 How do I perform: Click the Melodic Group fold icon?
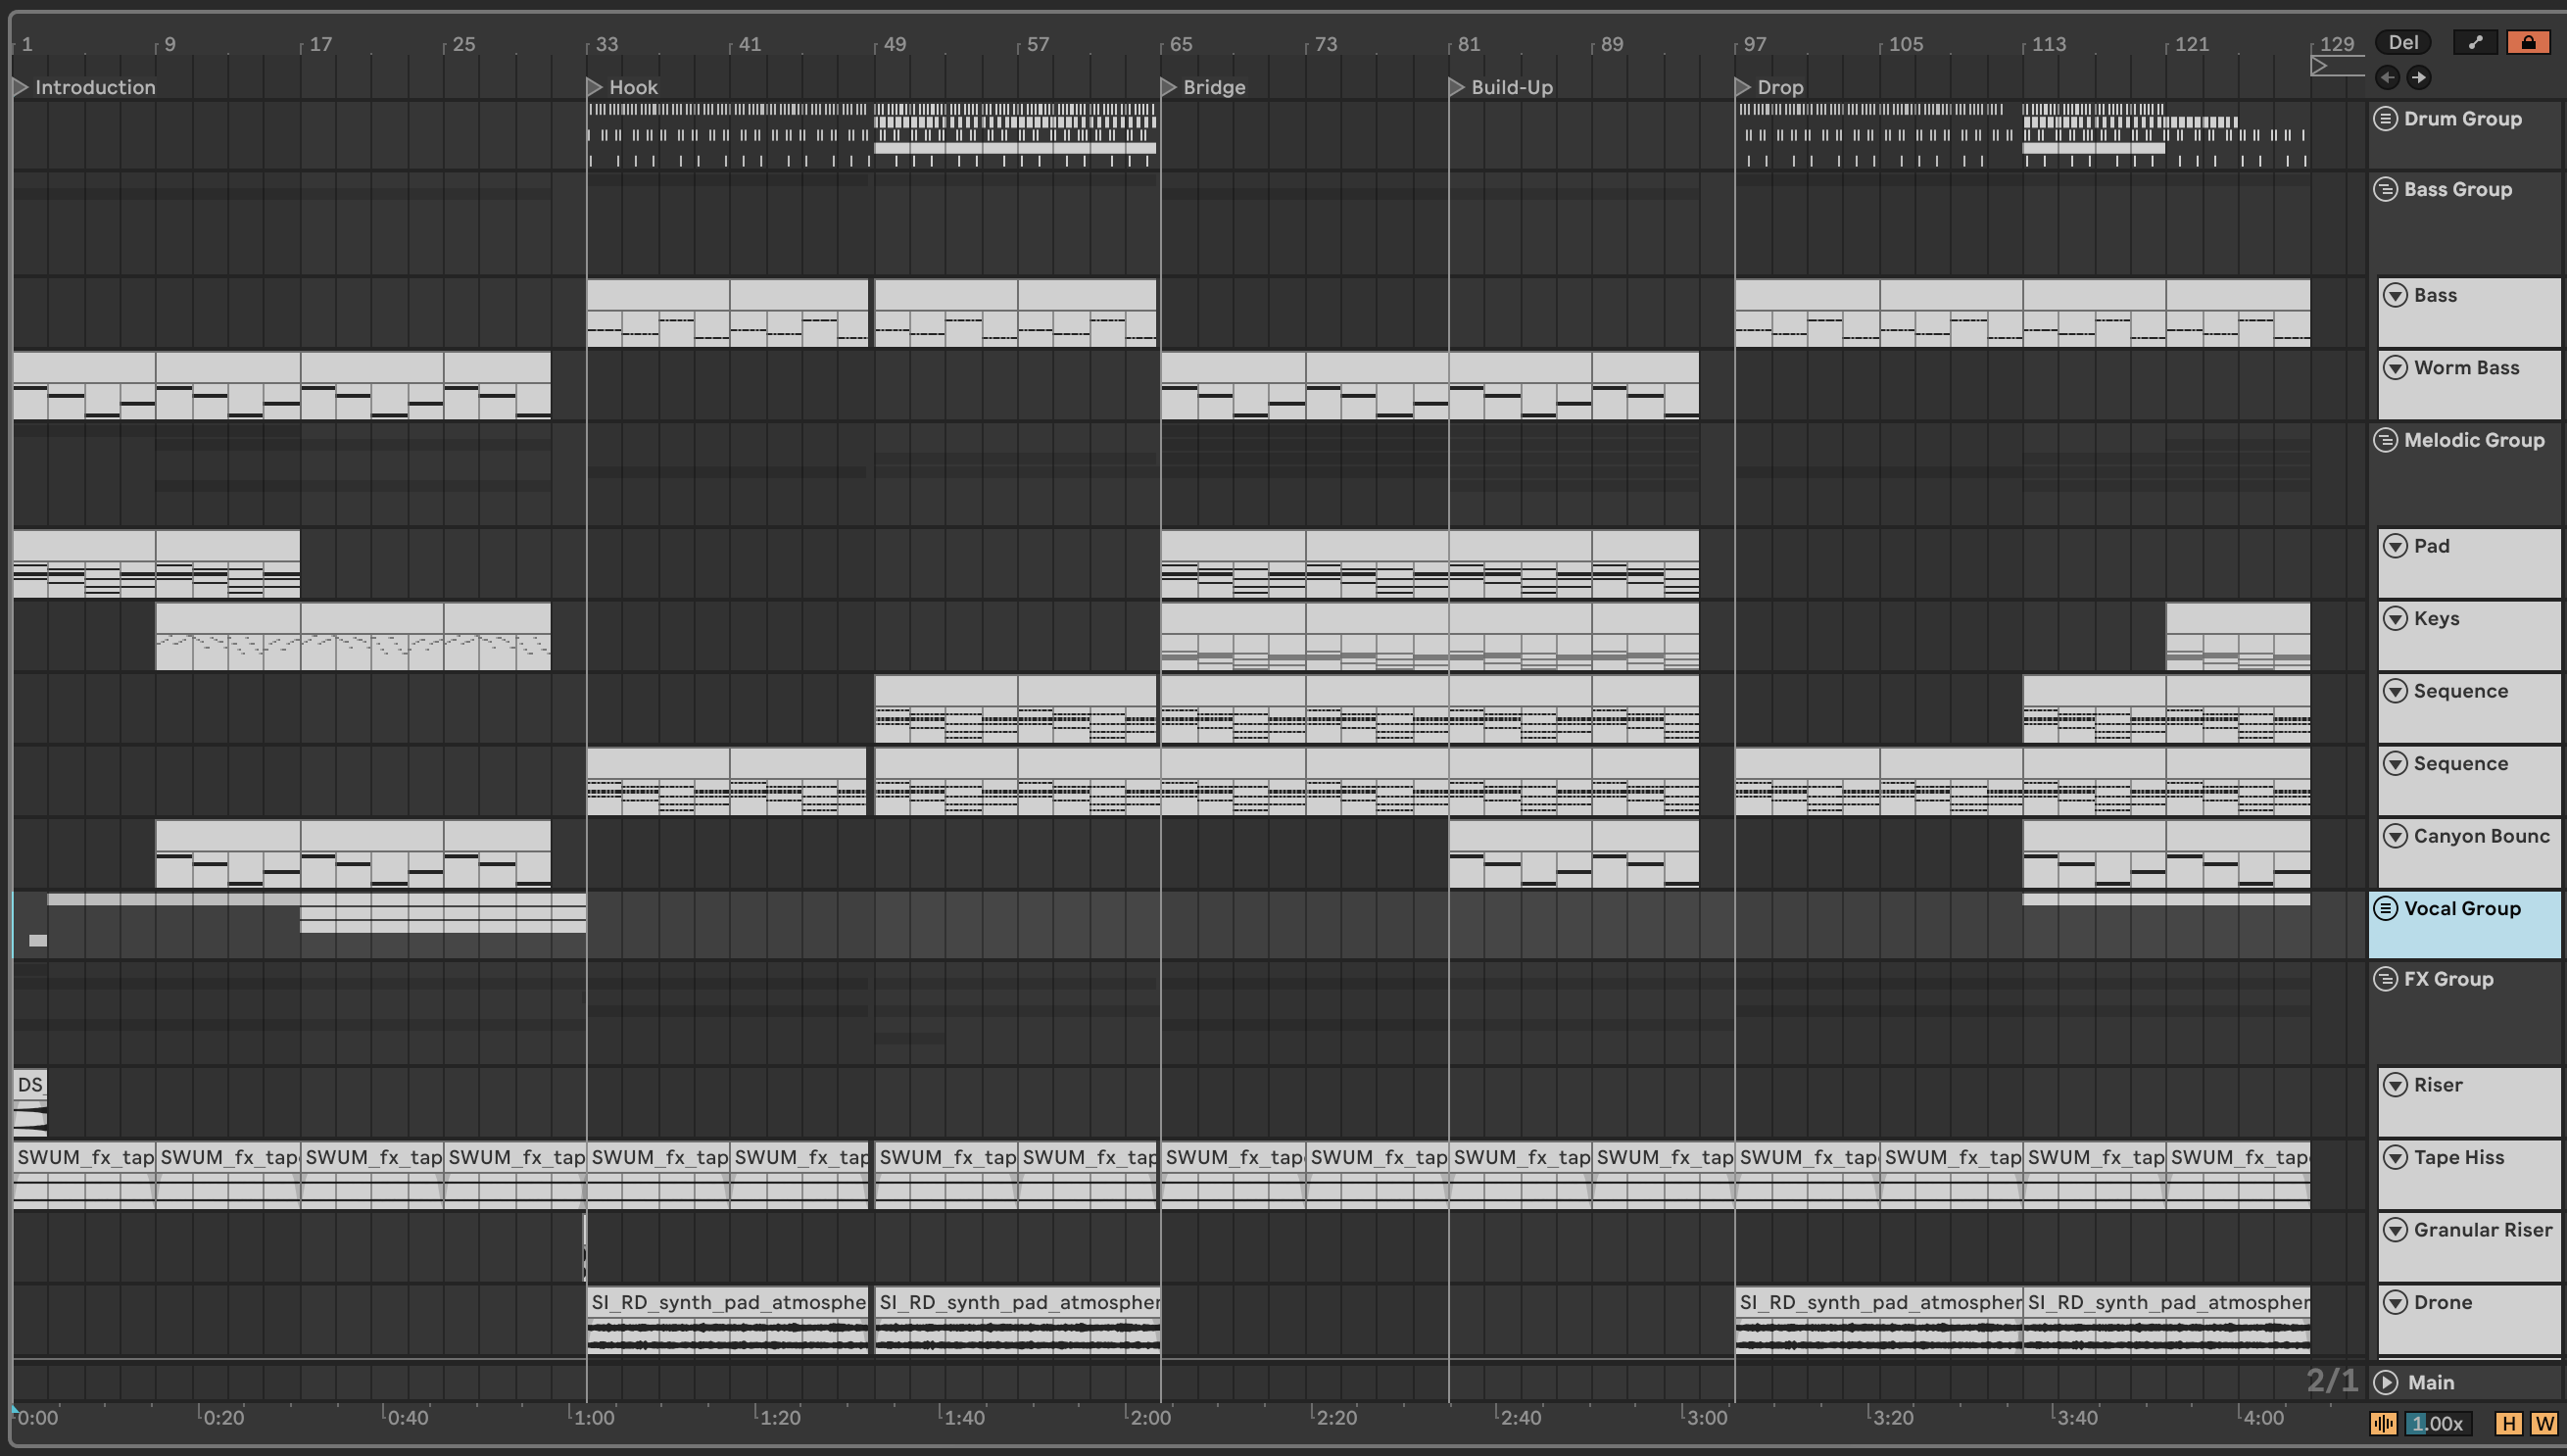click(x=2385, y=441)
